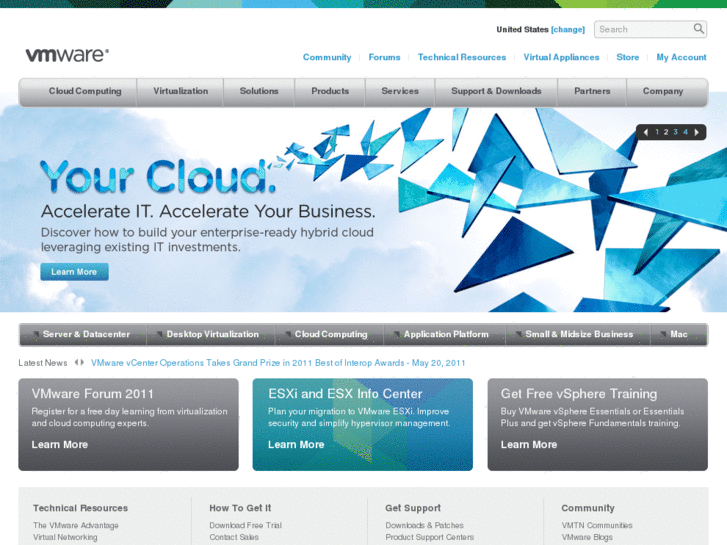Open Partners menu item
Image resolution: width=727 pixels, height=545 pixels.
click(592, 91)
